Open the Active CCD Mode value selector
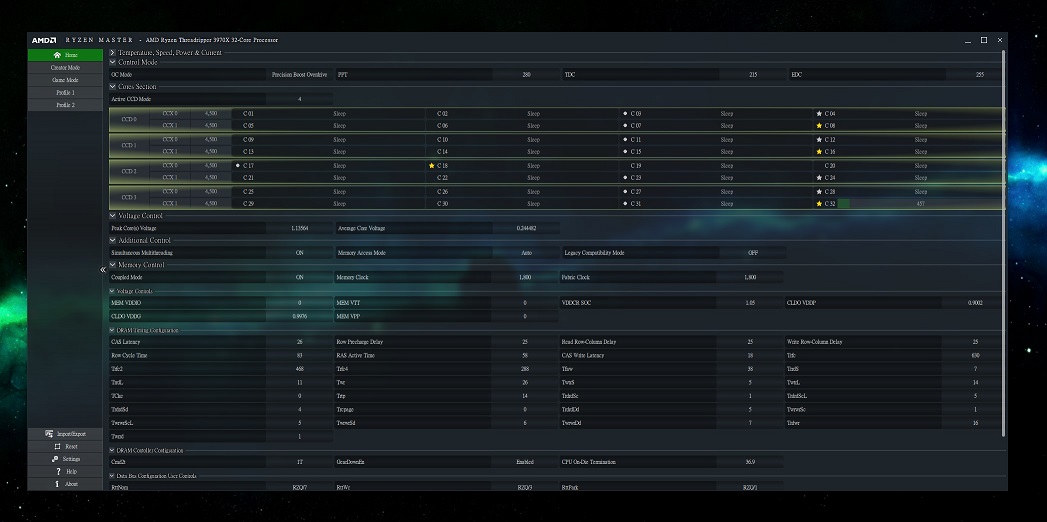This screenshot has height=522, width=1047. pos(300,99)
